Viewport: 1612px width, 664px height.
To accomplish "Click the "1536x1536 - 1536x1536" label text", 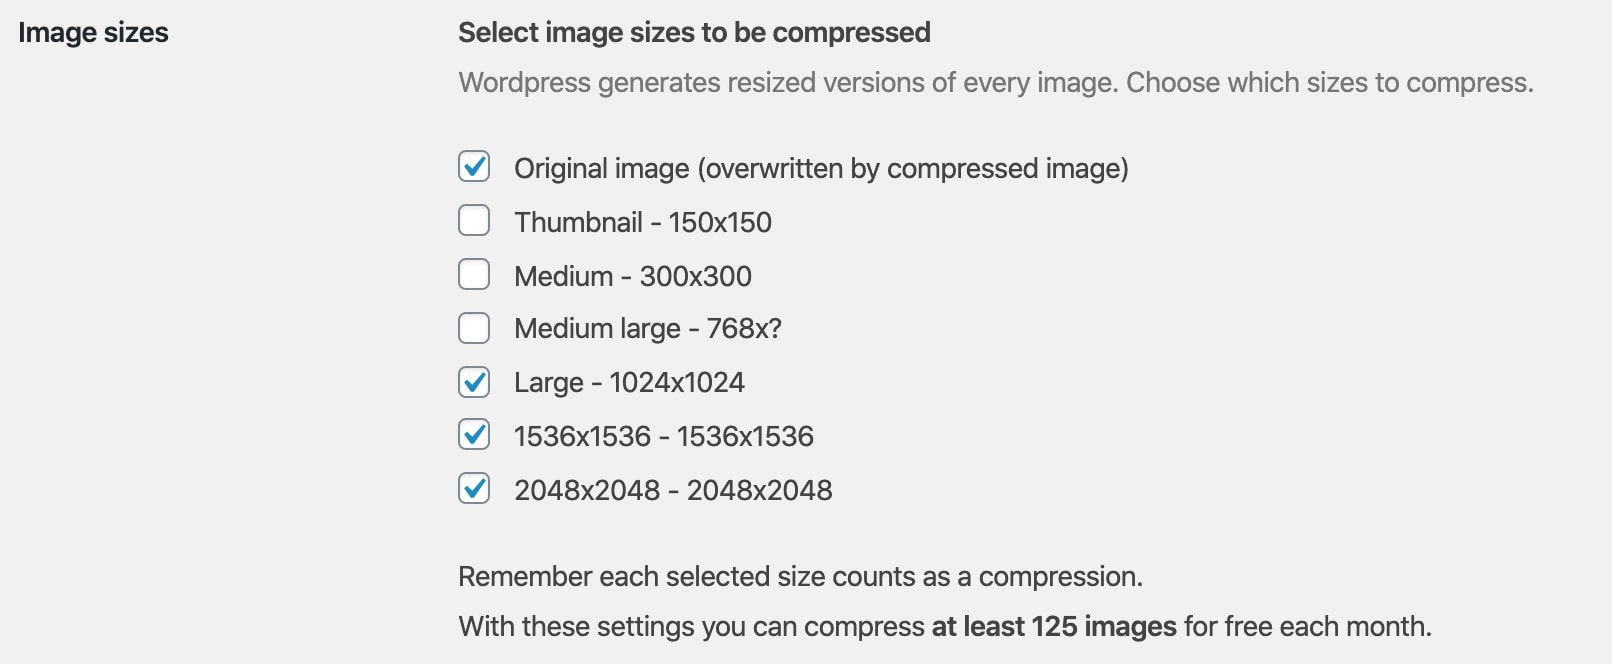I will tap(663, 437).
